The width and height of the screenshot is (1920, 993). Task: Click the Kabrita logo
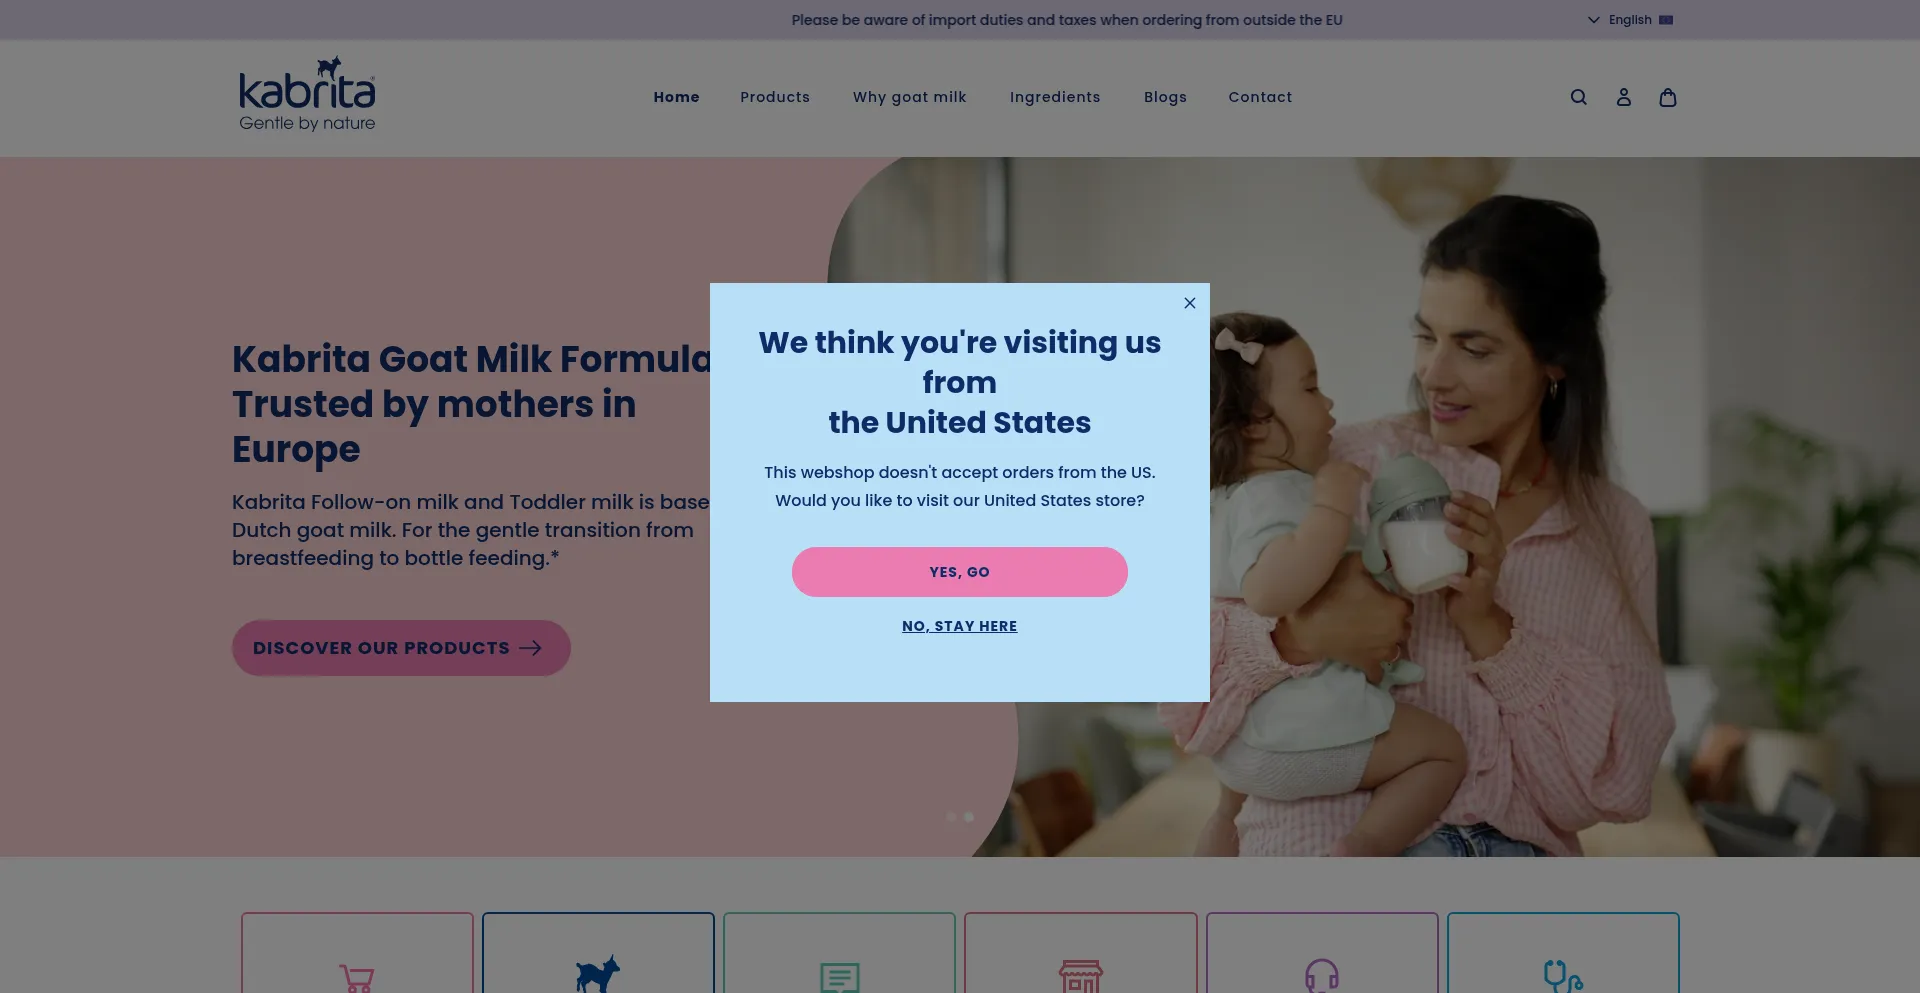pyautogui.click(x=307, y=94)
